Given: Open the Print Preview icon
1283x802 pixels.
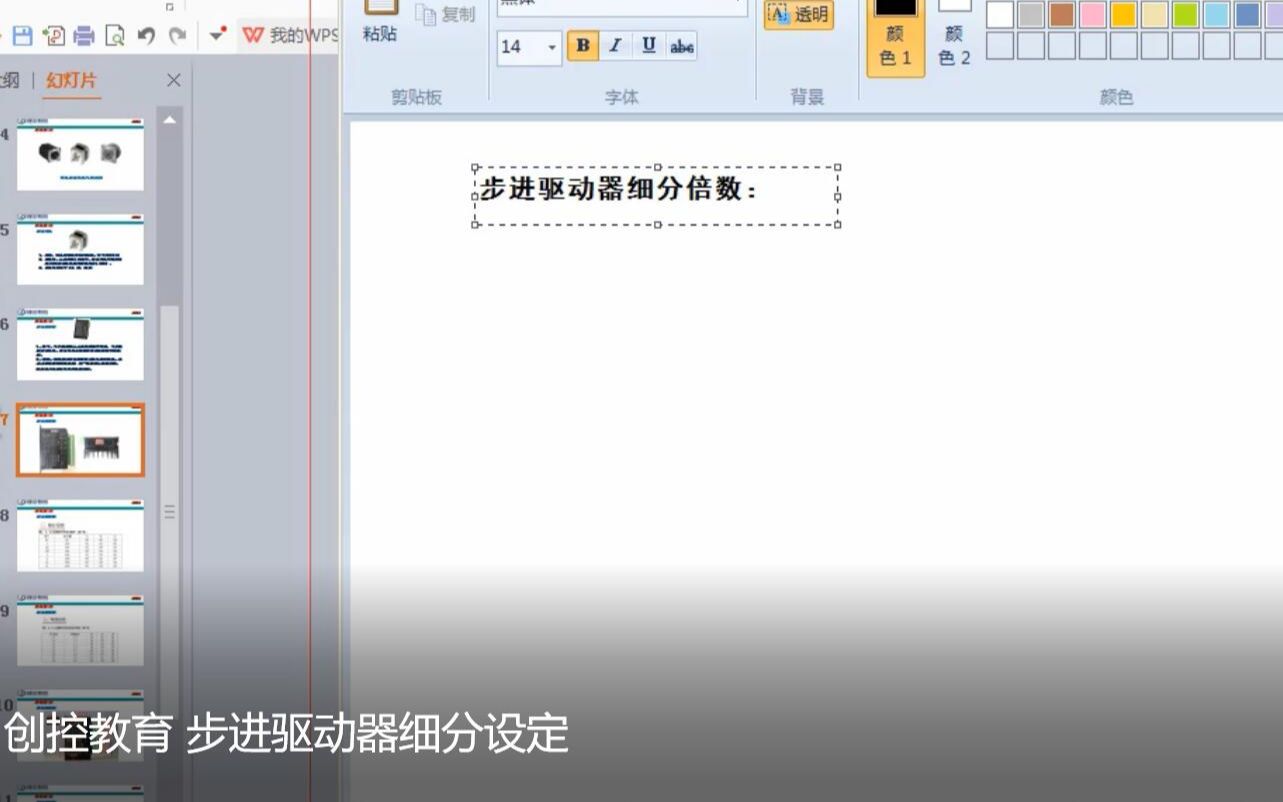Looking at the screenshot, I should tap(115, 36).
